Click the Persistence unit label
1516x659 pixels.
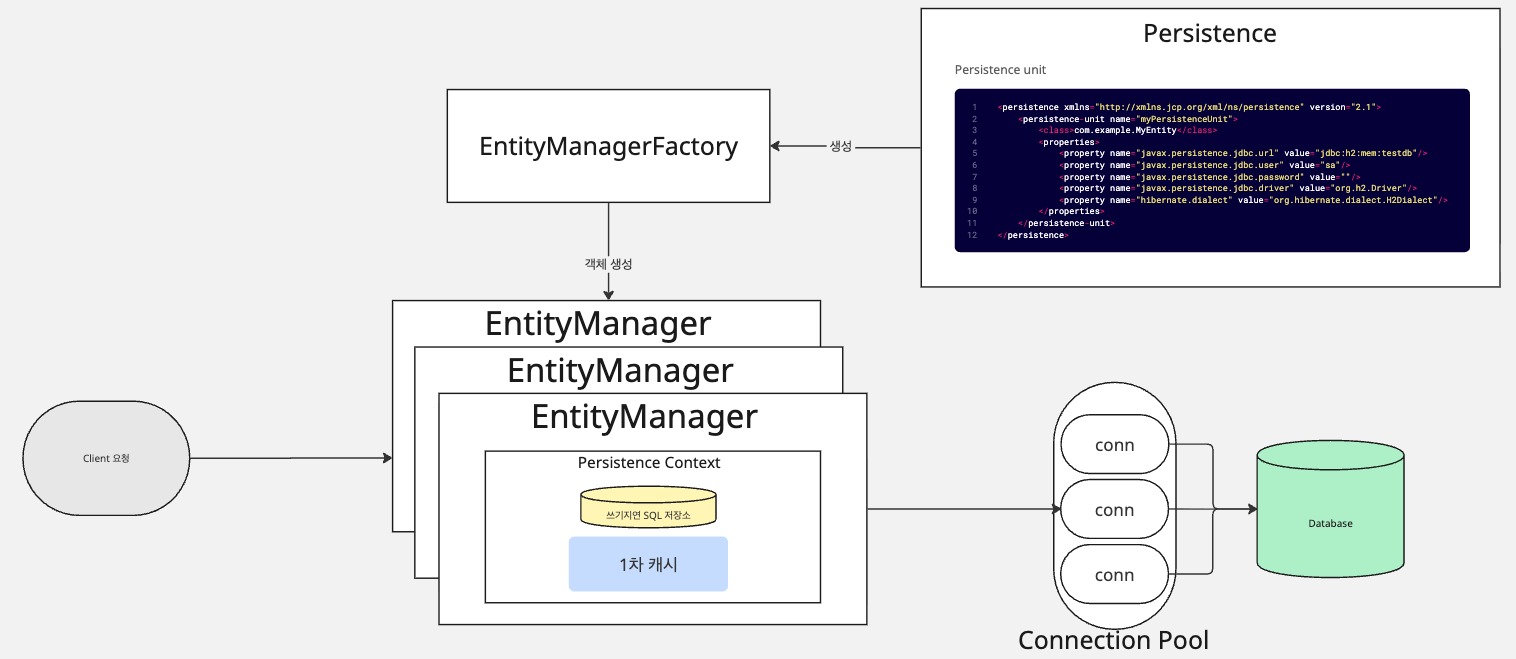coord(1000,69)
